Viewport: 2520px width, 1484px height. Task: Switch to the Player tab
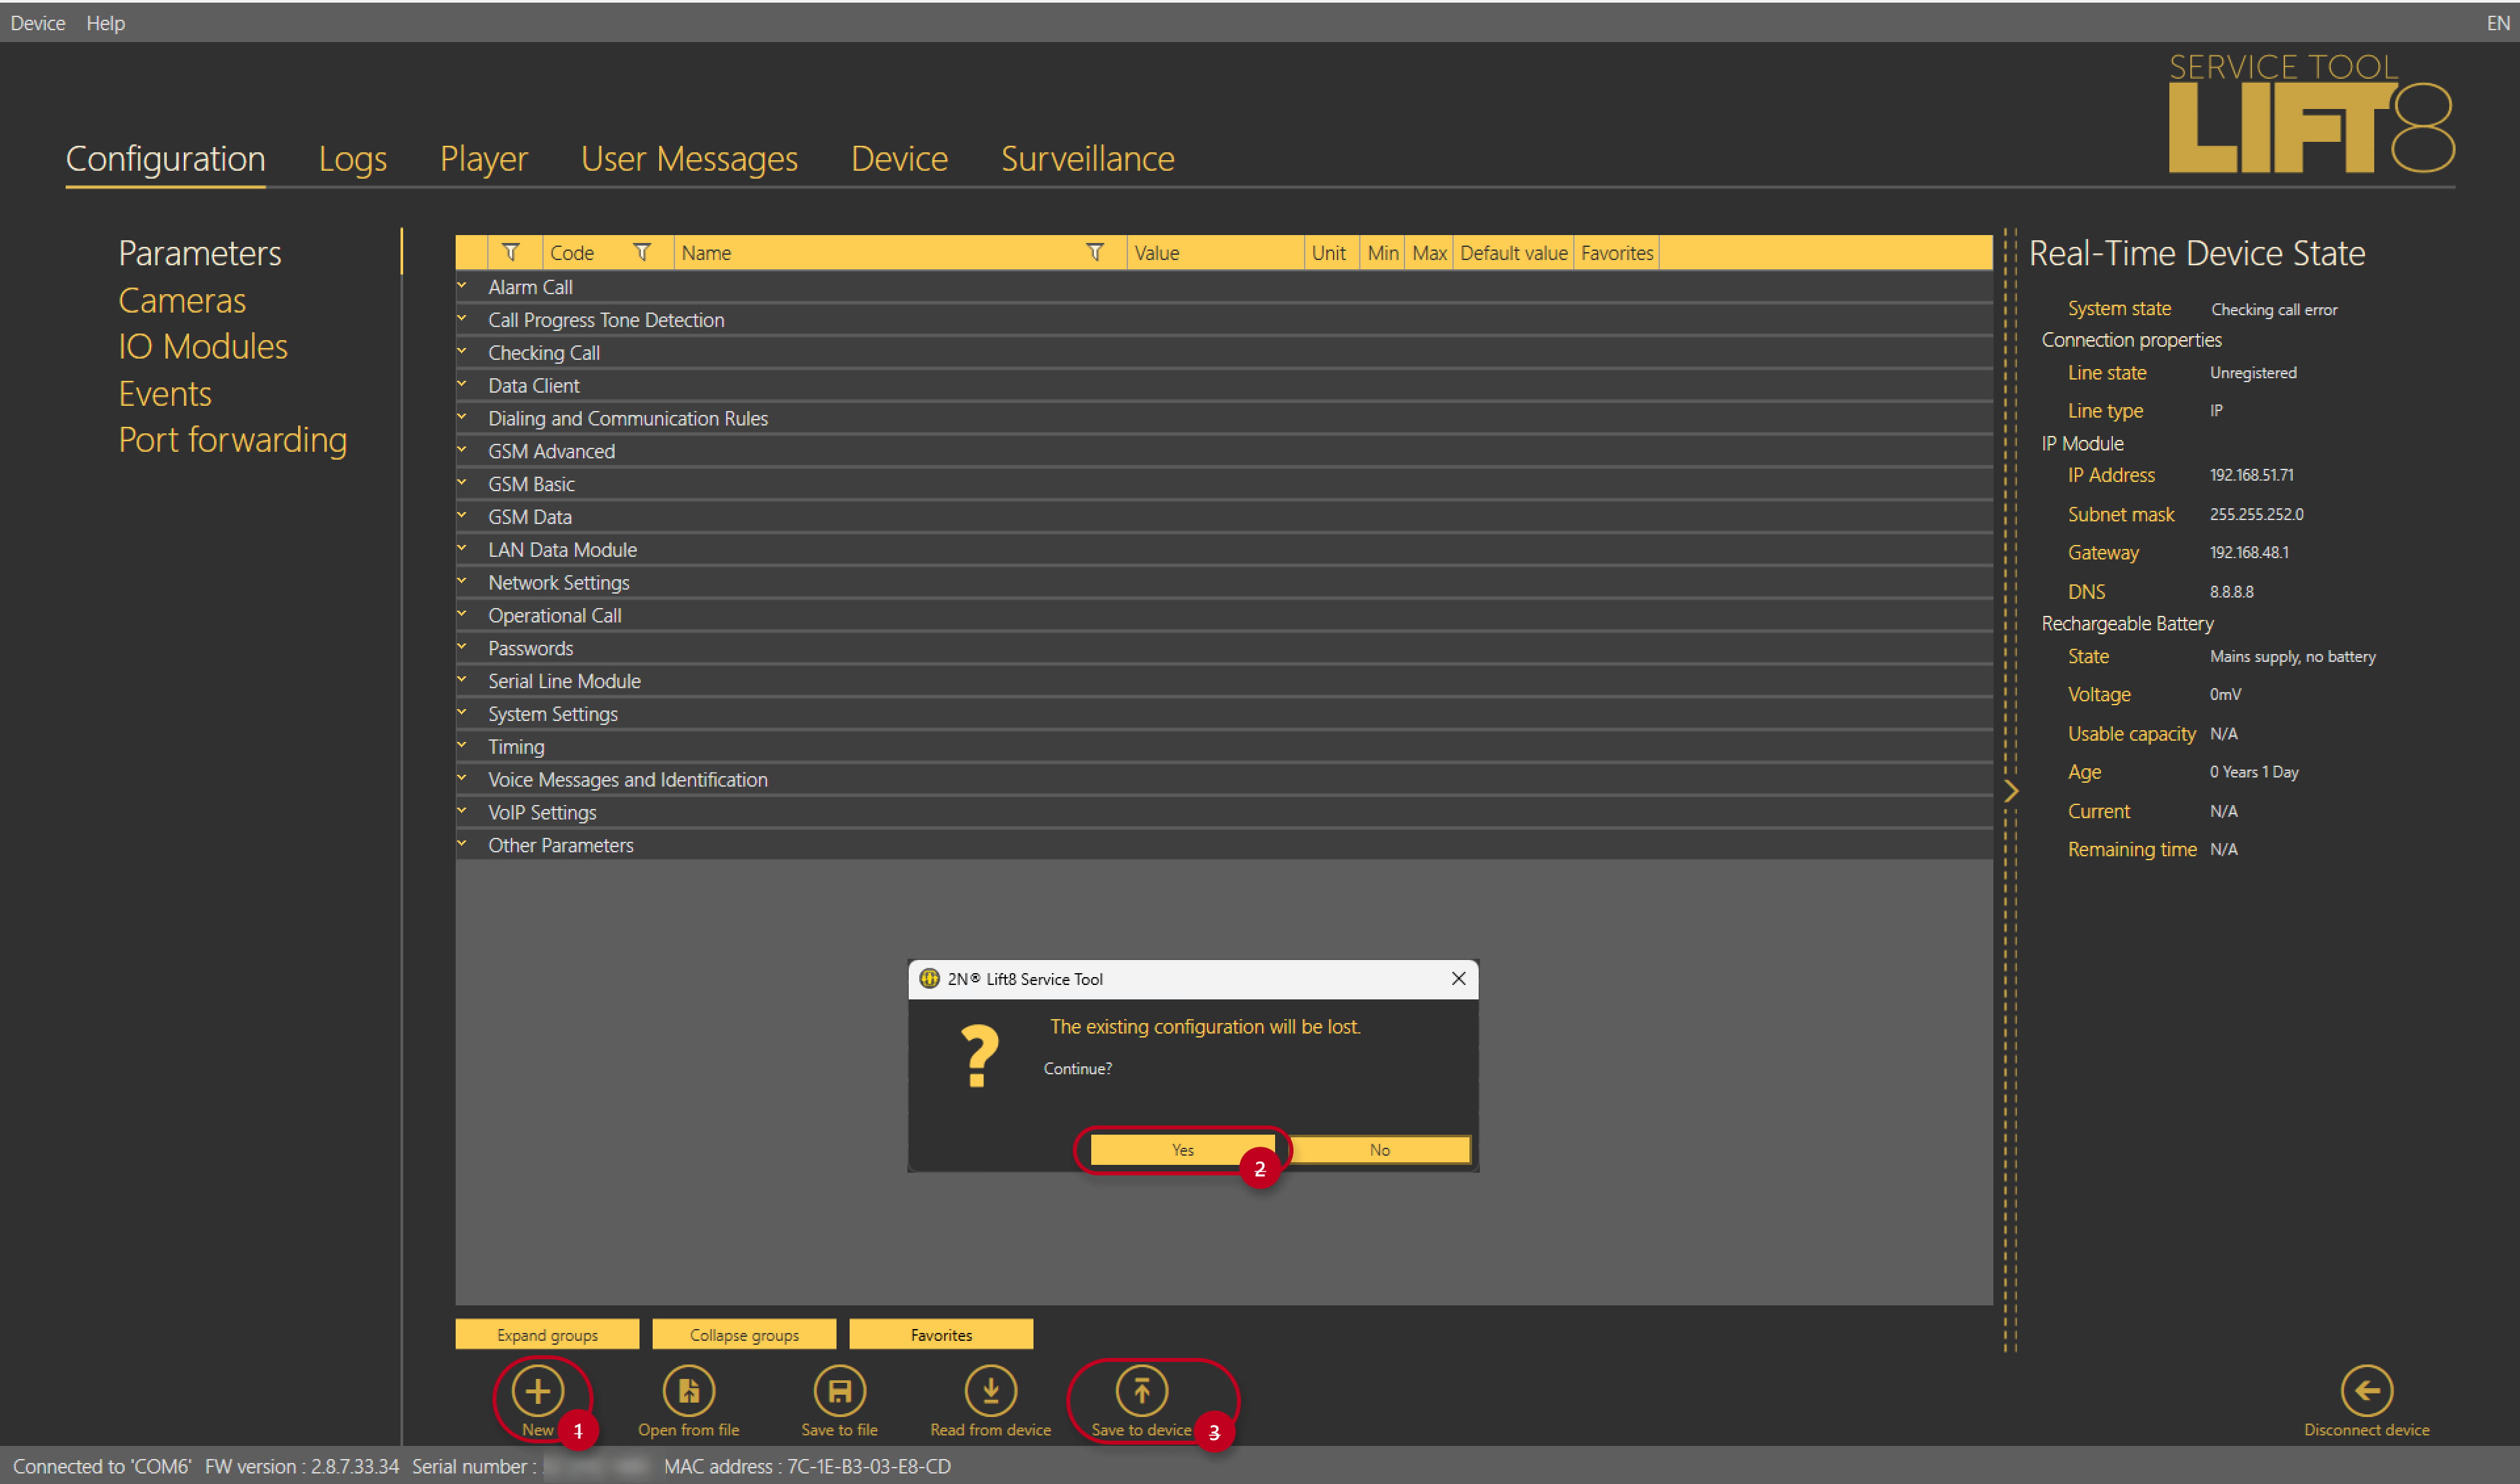point(484,159)
